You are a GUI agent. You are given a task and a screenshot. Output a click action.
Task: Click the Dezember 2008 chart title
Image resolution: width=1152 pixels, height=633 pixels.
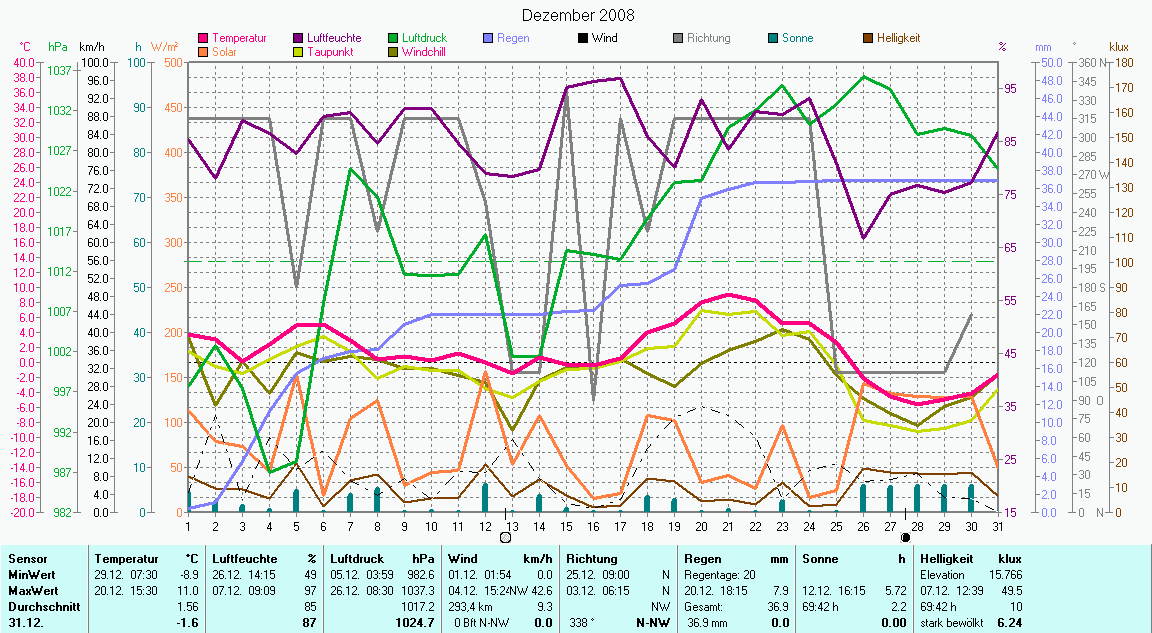click(578, 16)
